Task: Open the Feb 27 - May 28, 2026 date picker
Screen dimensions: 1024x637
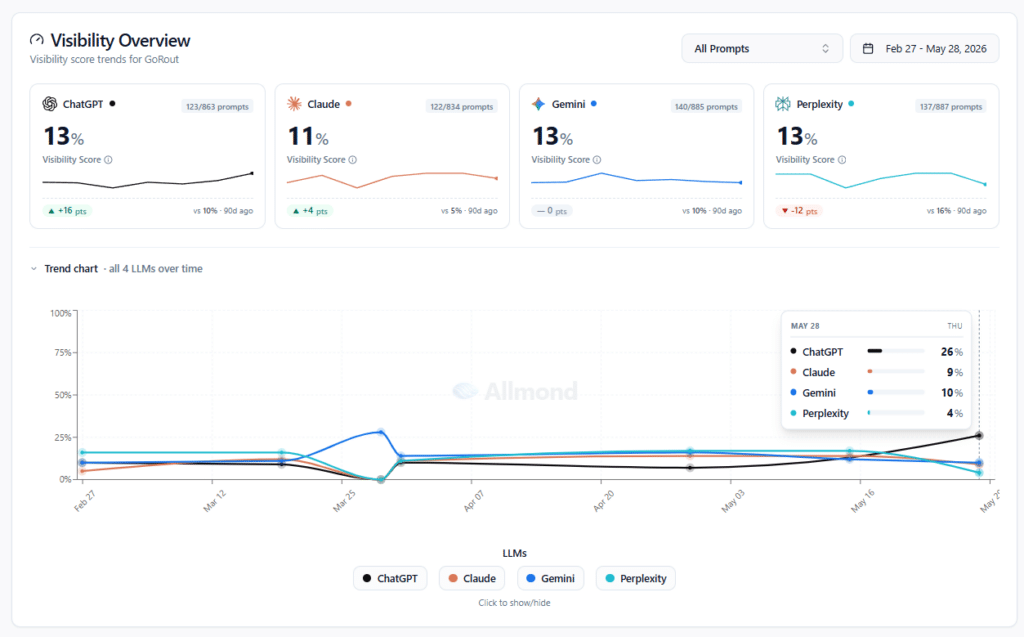Action: click(924, 48)
